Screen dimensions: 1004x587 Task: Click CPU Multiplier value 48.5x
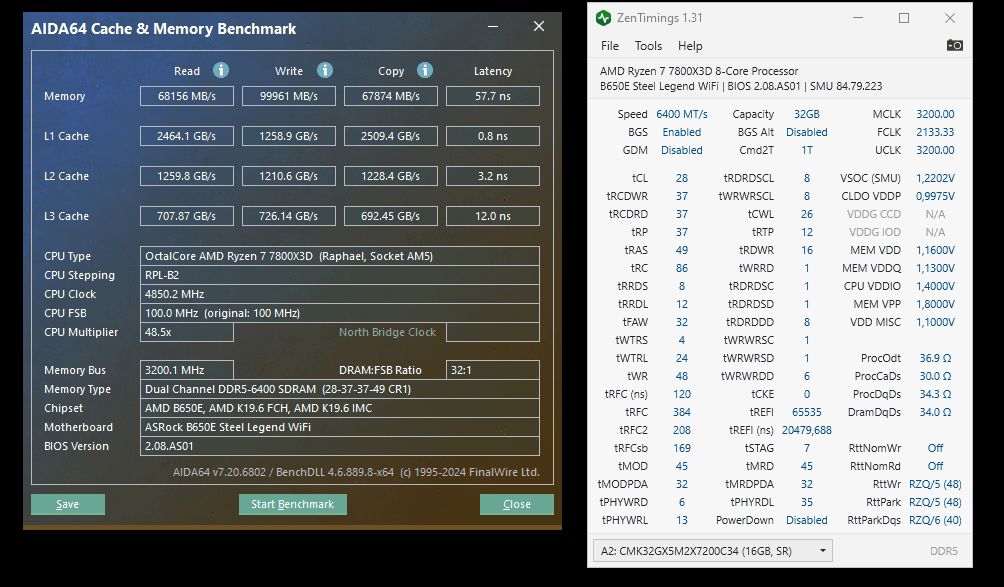click(187, 332)
